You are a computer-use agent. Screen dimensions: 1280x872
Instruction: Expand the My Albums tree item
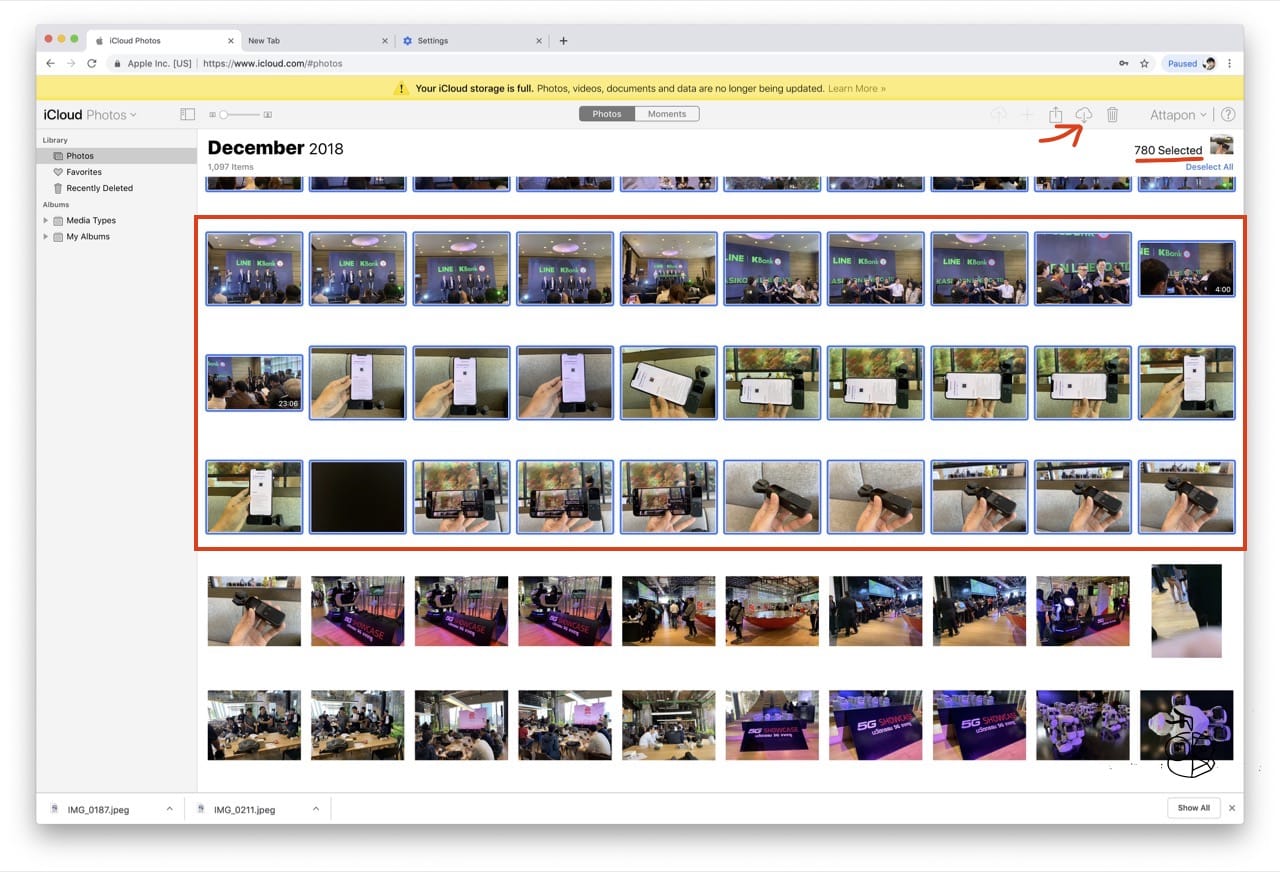pyautogui.click(x=86, y=236)
